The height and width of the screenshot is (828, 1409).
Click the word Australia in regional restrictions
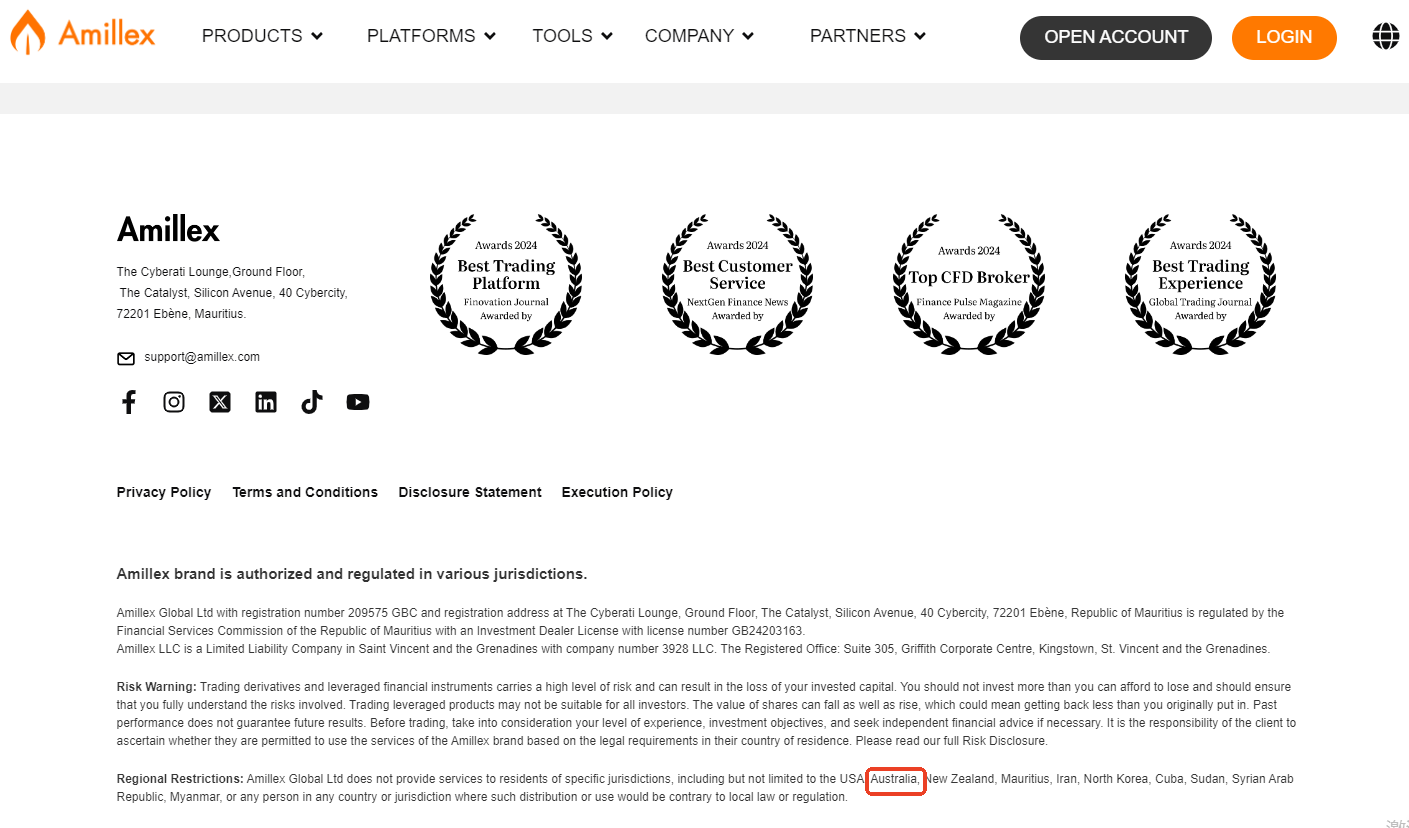tap(895, 779)
